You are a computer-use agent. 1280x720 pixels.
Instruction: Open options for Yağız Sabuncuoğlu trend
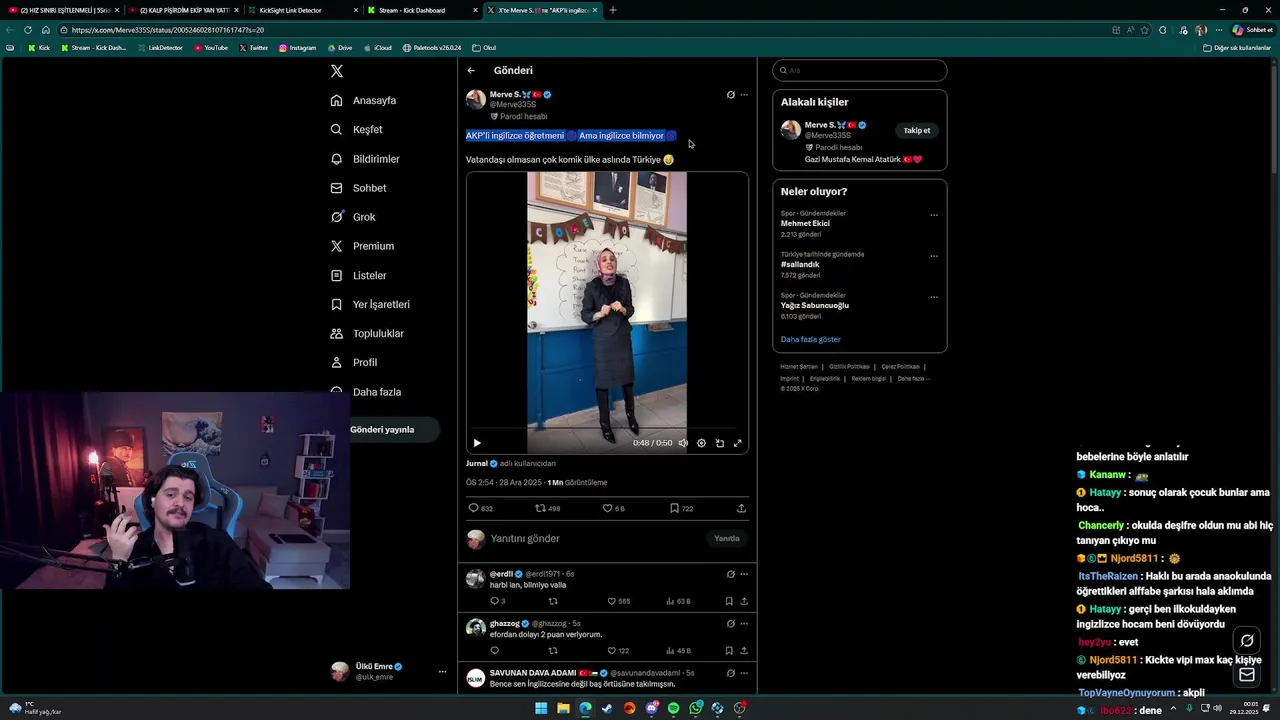pyautogui.click(x=934, y=297)
